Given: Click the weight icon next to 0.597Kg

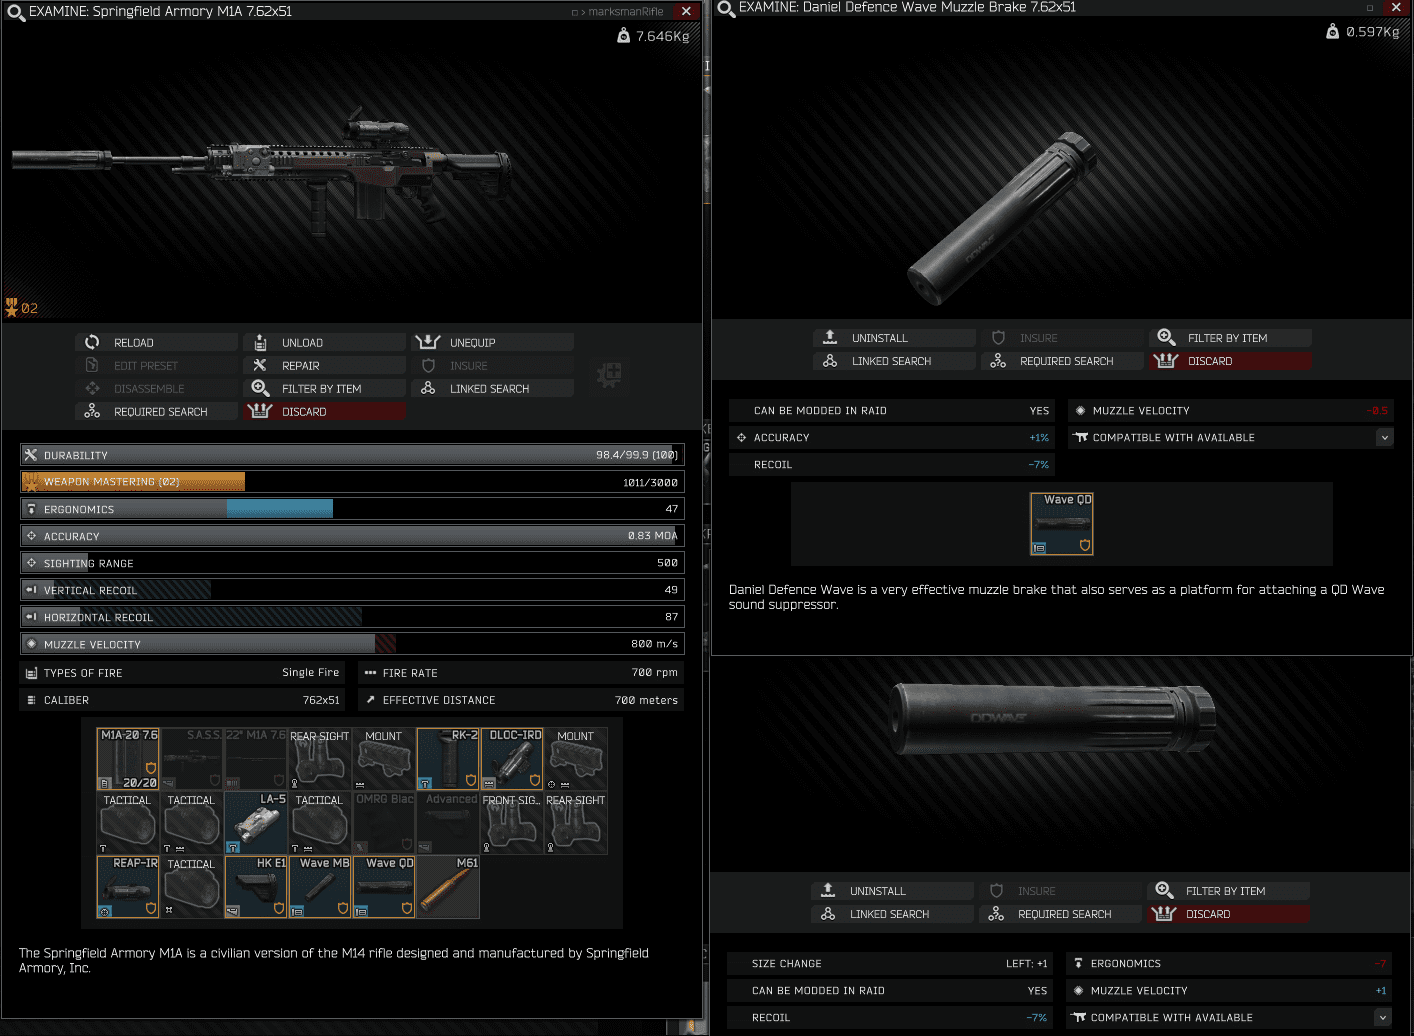Looking at the screenshot, I should click(x=1332, y=32).
